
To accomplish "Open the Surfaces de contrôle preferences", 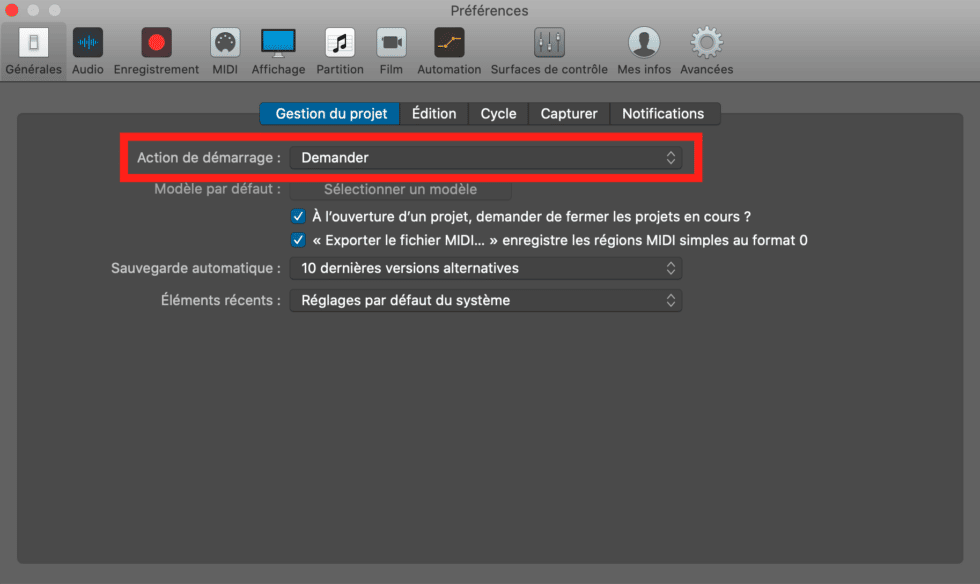I will coord(549,51).
